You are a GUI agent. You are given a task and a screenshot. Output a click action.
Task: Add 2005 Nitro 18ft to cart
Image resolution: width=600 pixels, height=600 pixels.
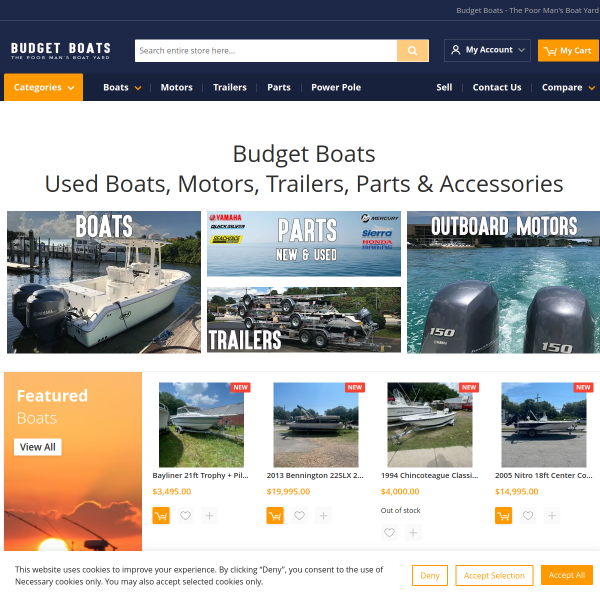click(504, 515)
